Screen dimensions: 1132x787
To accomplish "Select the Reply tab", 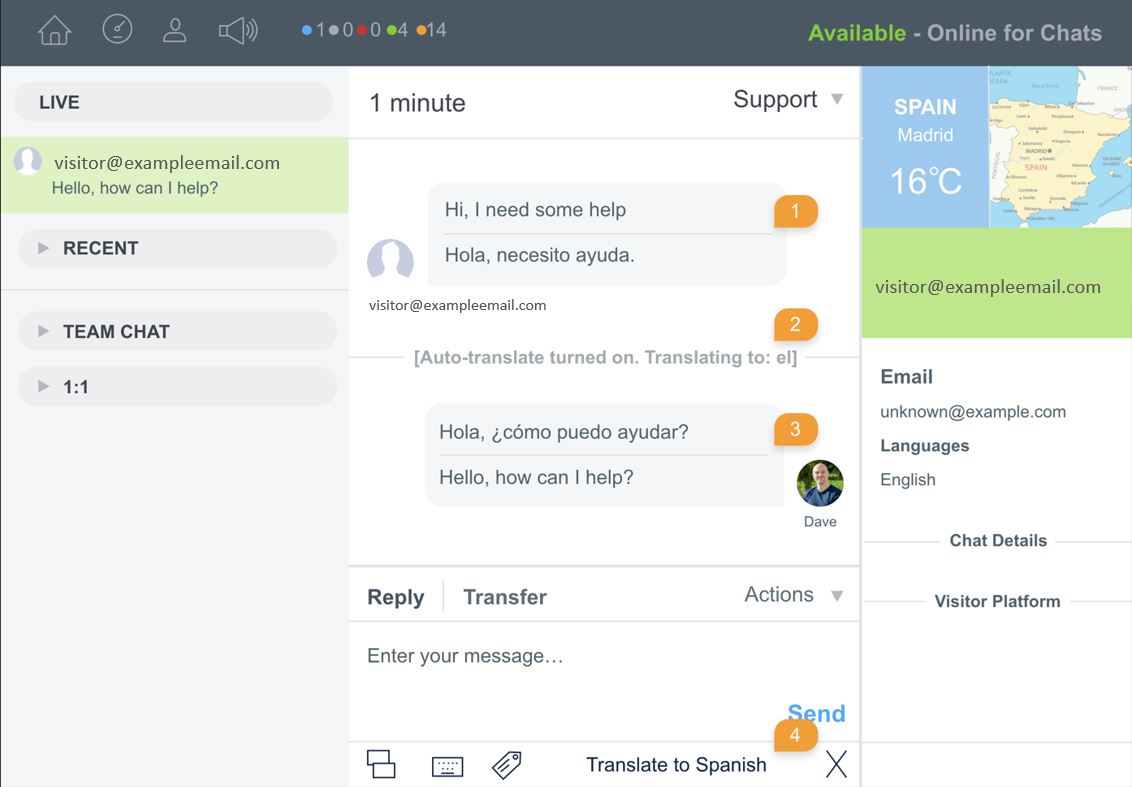I will pos(394,596).
